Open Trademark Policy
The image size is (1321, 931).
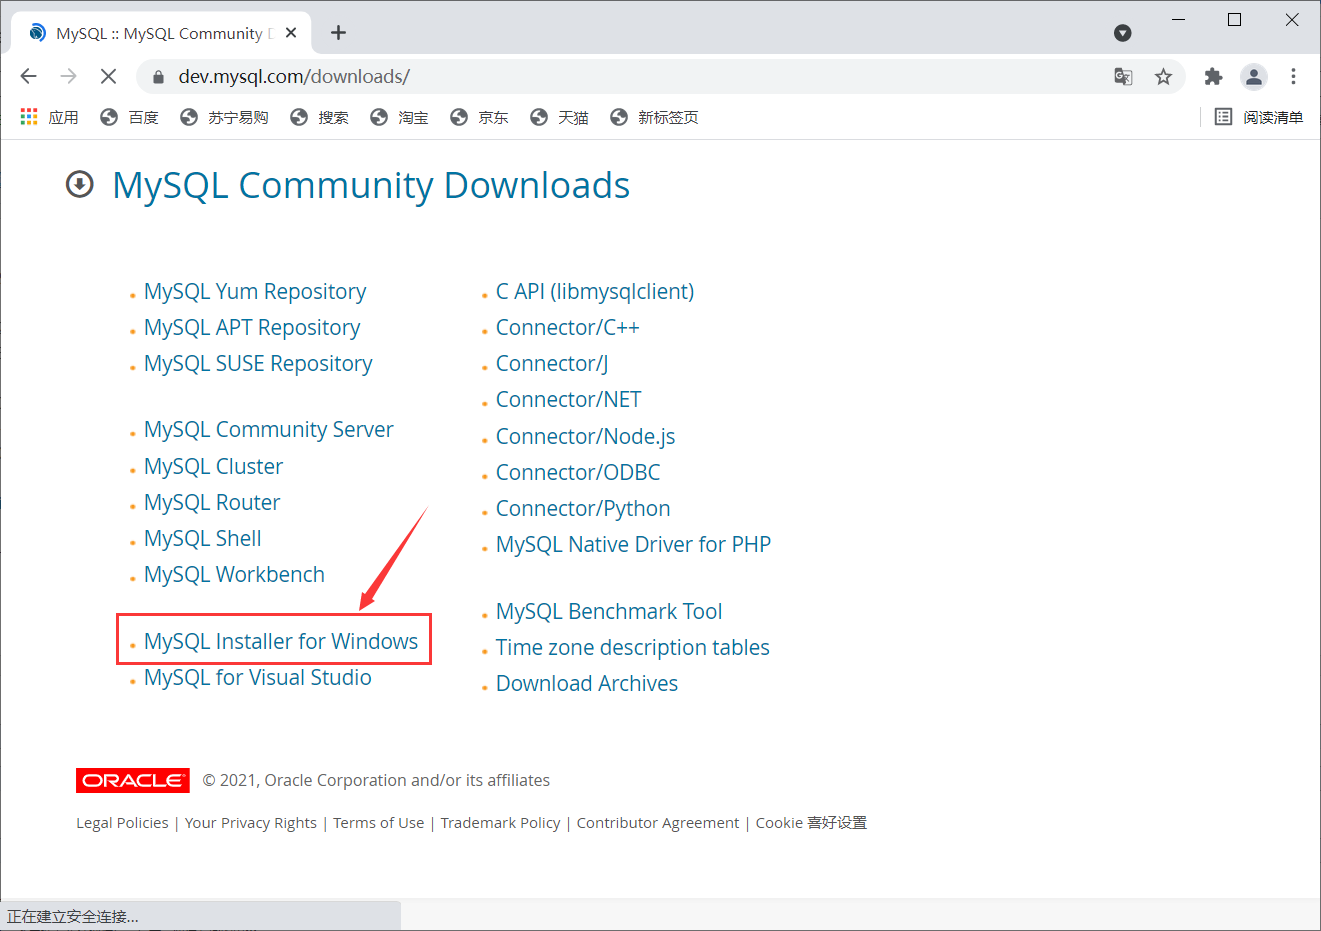(x=500, y=822)
